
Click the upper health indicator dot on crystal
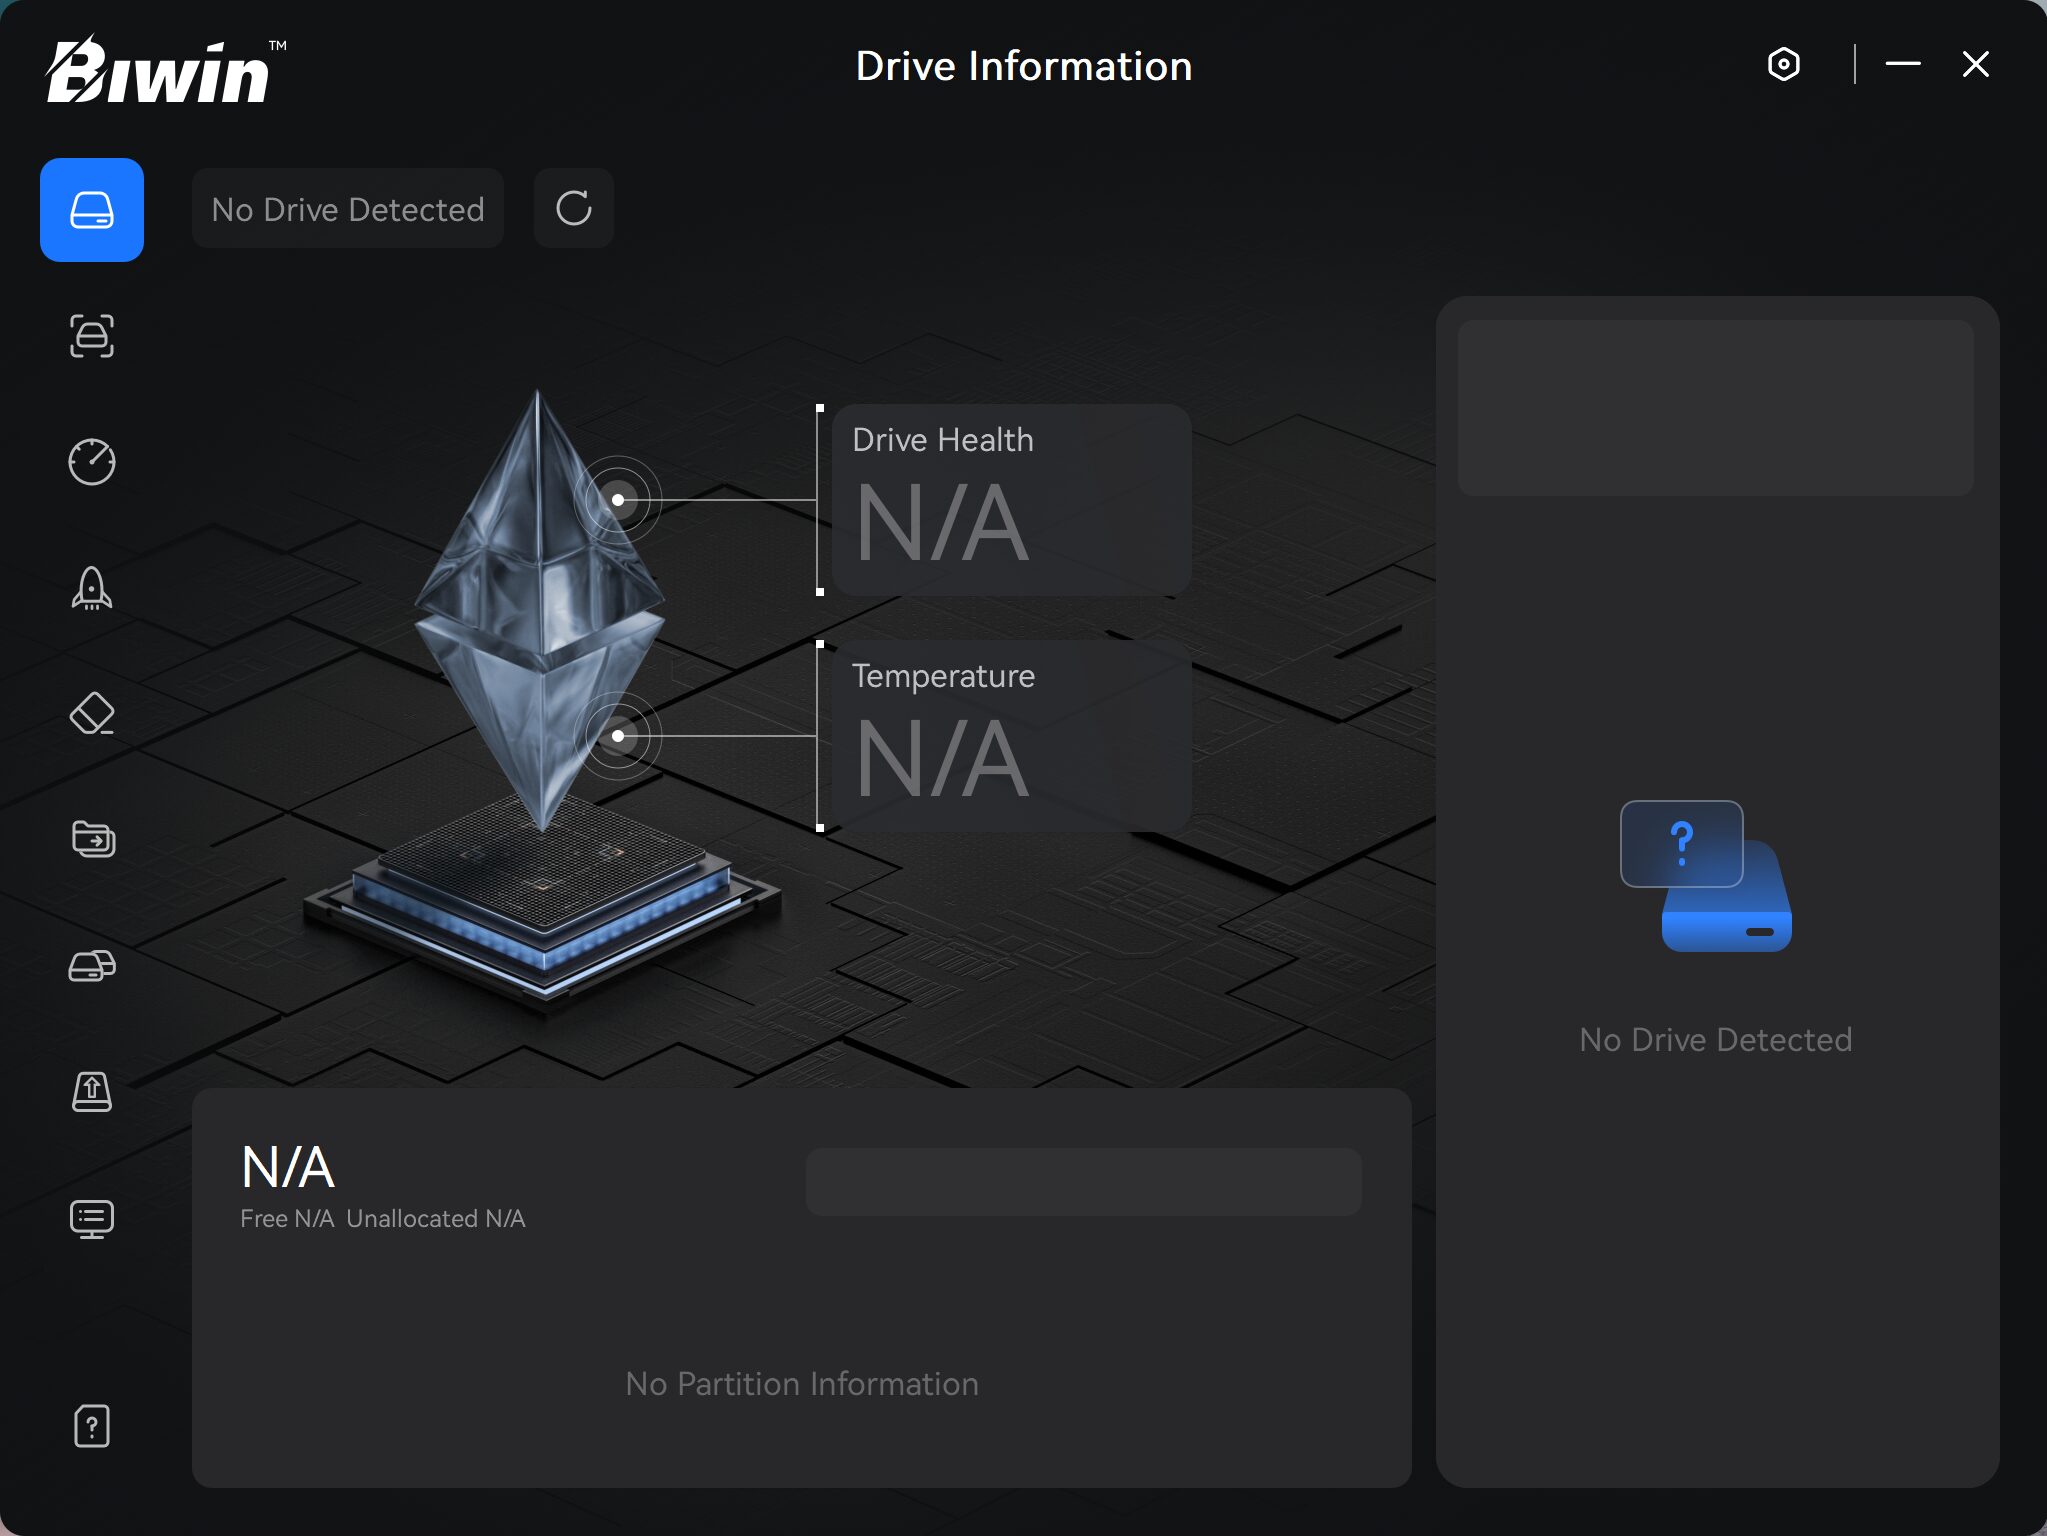(x=618, y=500)
